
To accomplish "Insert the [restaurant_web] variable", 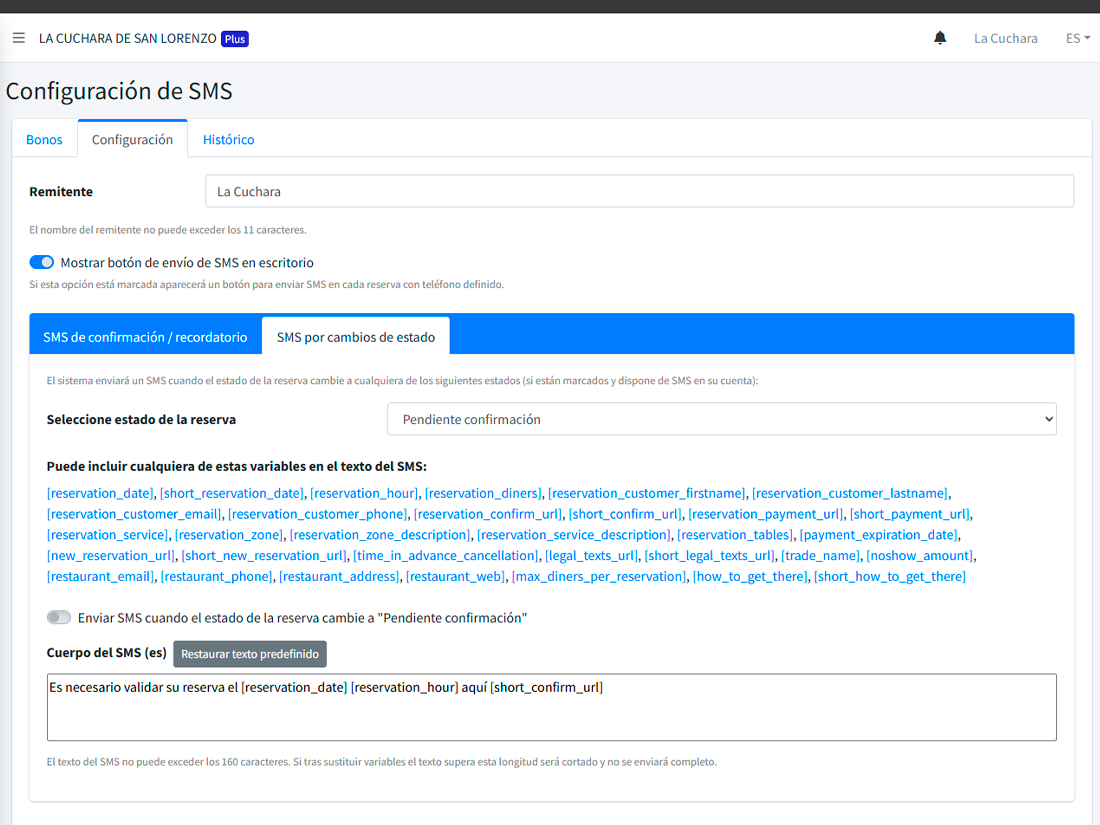I will click(x=455, y=577).
